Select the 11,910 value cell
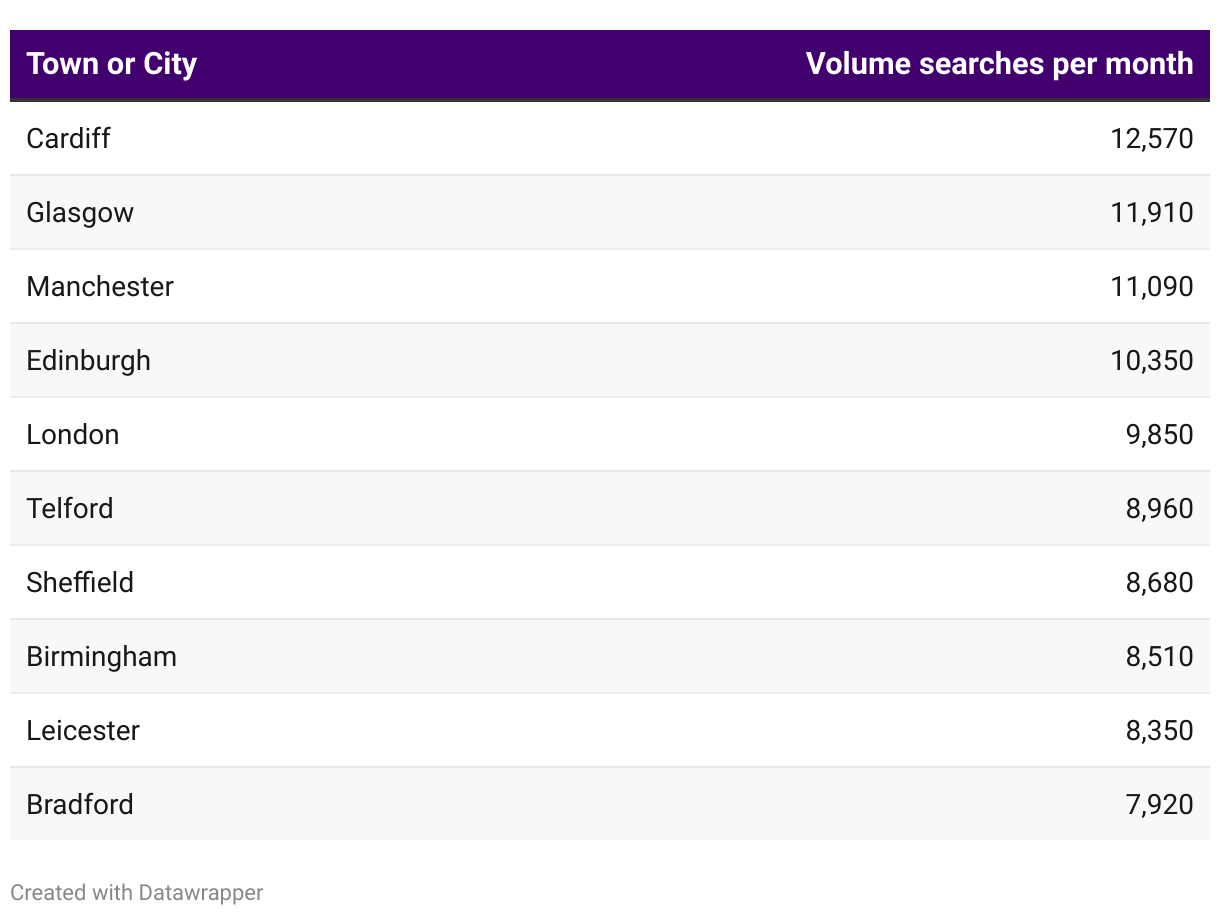The image size is (1220, 916). (x=1151, y=212)
